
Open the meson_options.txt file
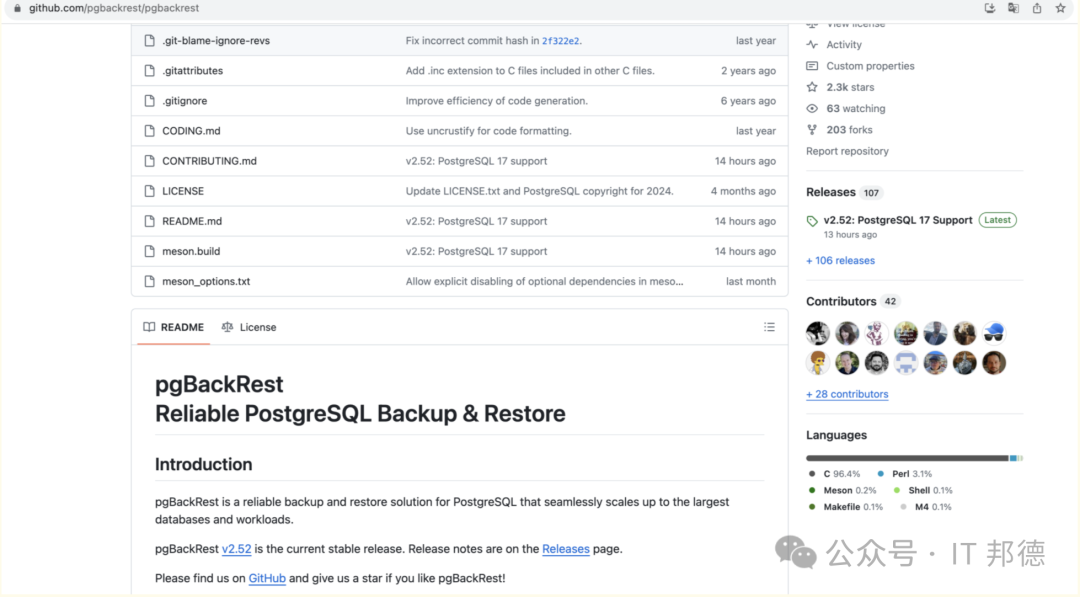(206, 281)
